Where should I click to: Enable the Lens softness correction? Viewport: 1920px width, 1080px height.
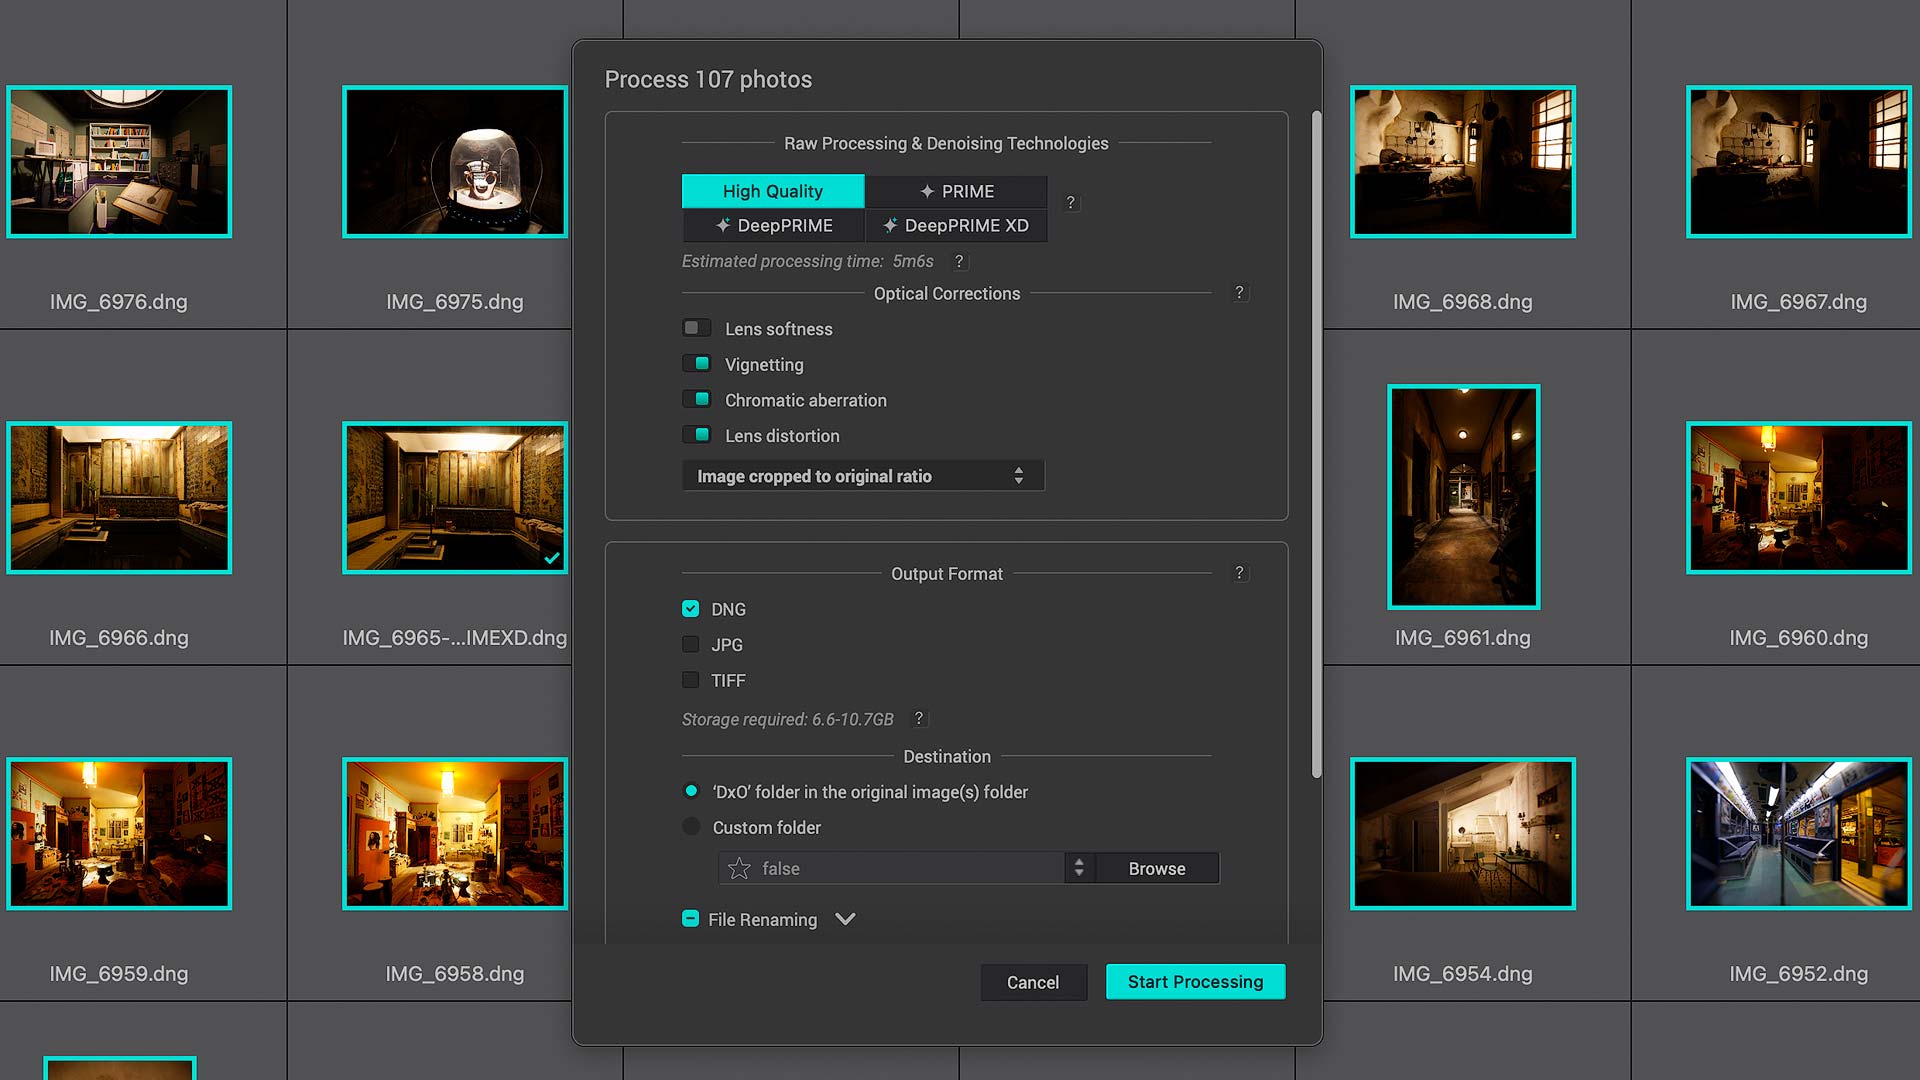[x=697, y=327]
